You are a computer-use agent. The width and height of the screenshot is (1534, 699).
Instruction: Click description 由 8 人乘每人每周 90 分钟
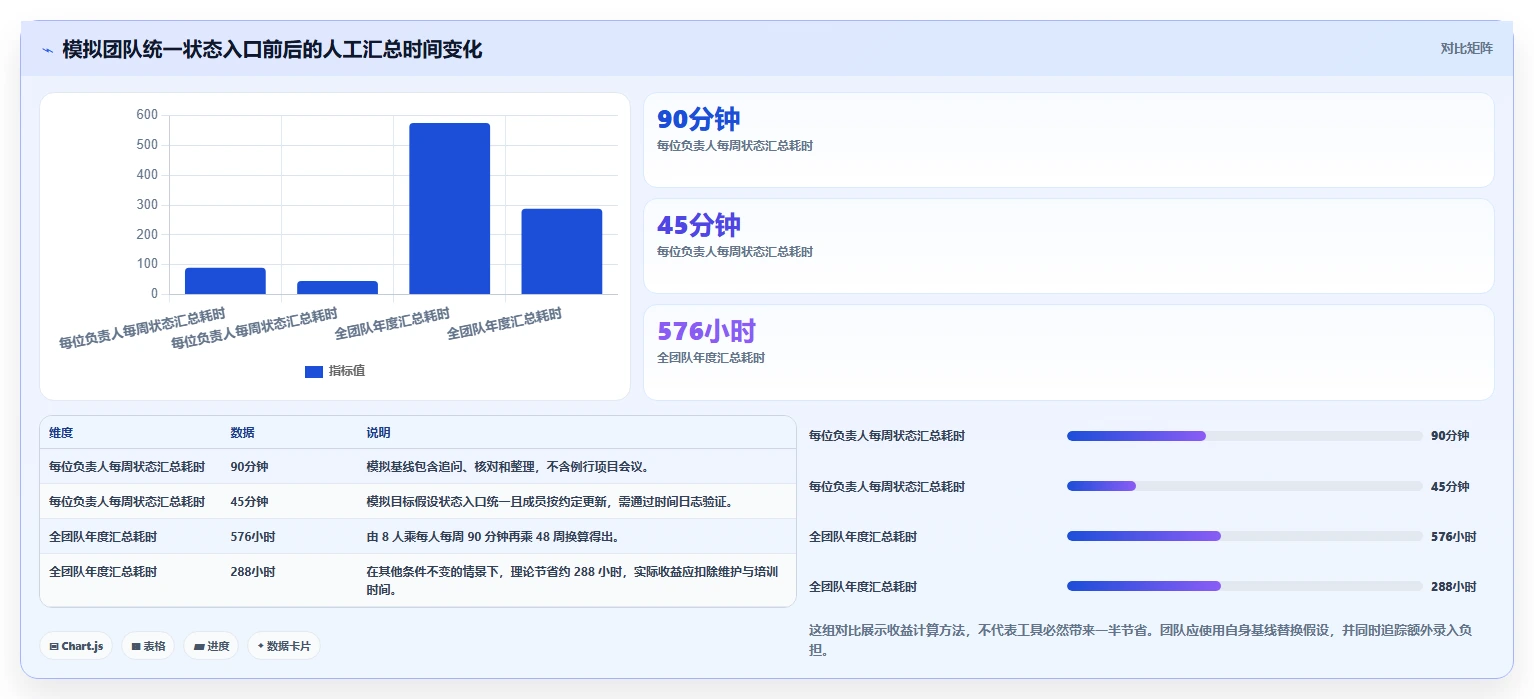pyautogui.click(x=493, y=536)
